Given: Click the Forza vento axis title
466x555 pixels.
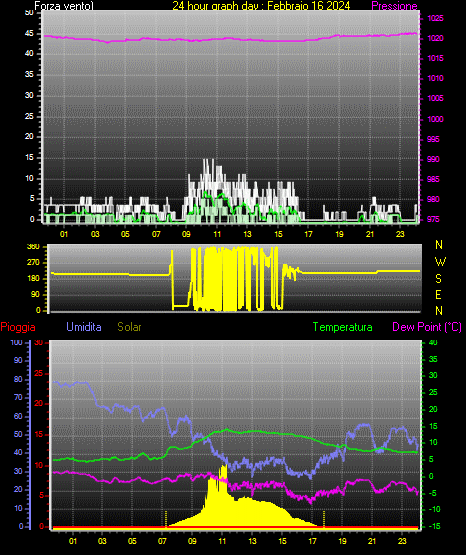Looking at the screenshot, I should 64,6.
